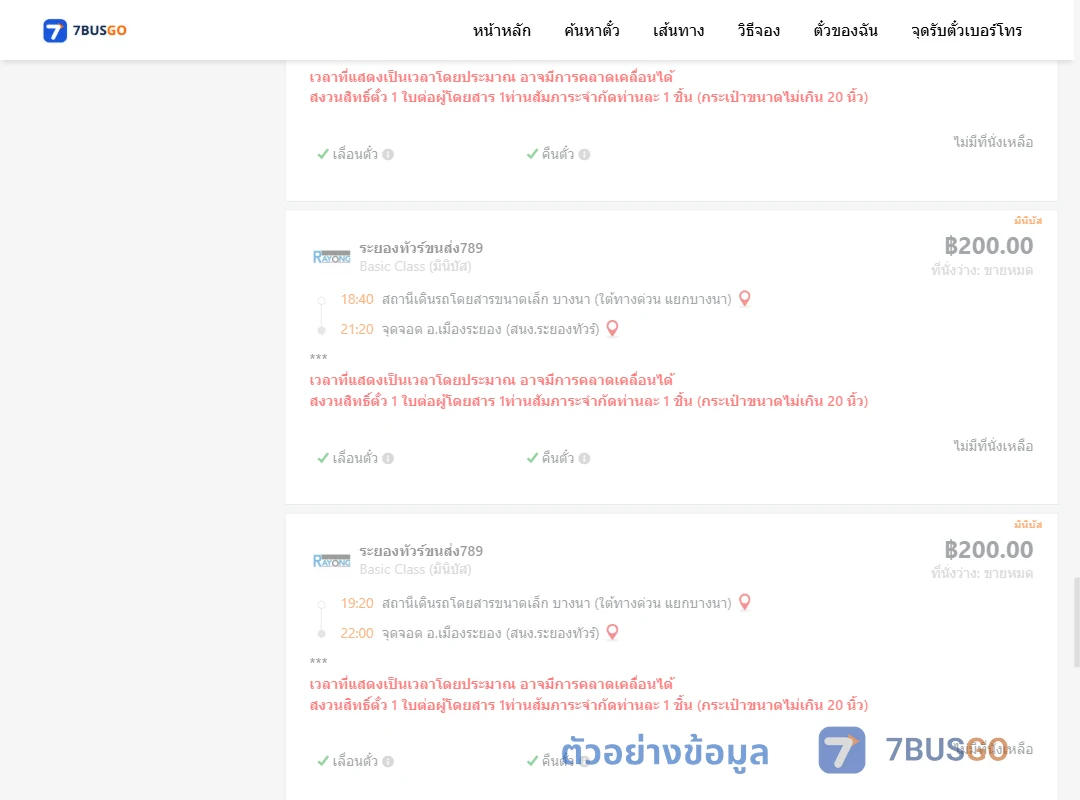This screenshot has width=1080, height=800.
Task: Click ไม่มีที่นั่งเหลือ button in topmost card
Action: (993, 142)
